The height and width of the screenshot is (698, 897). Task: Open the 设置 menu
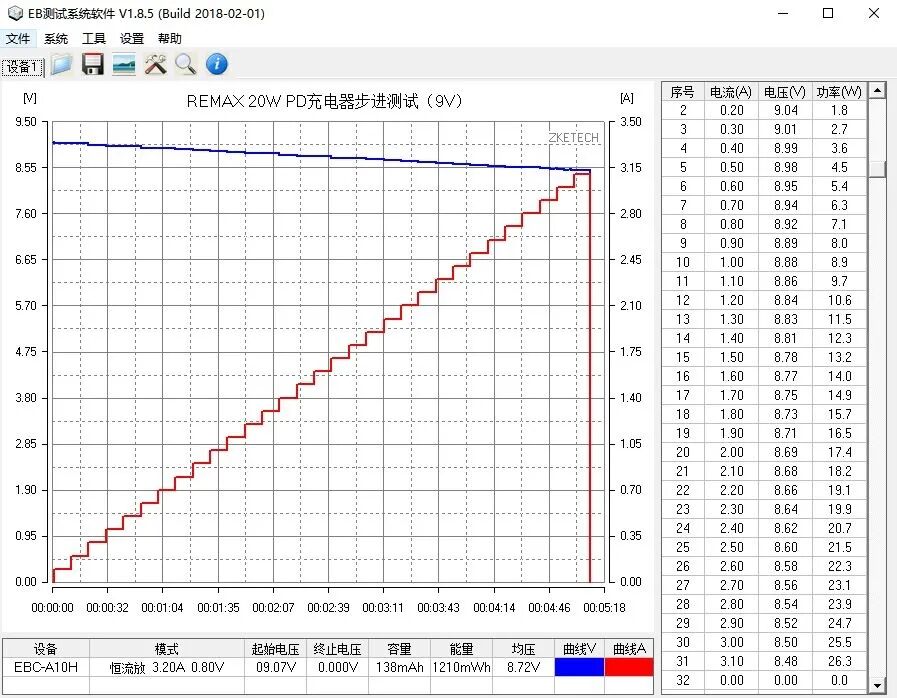(132, 39)
